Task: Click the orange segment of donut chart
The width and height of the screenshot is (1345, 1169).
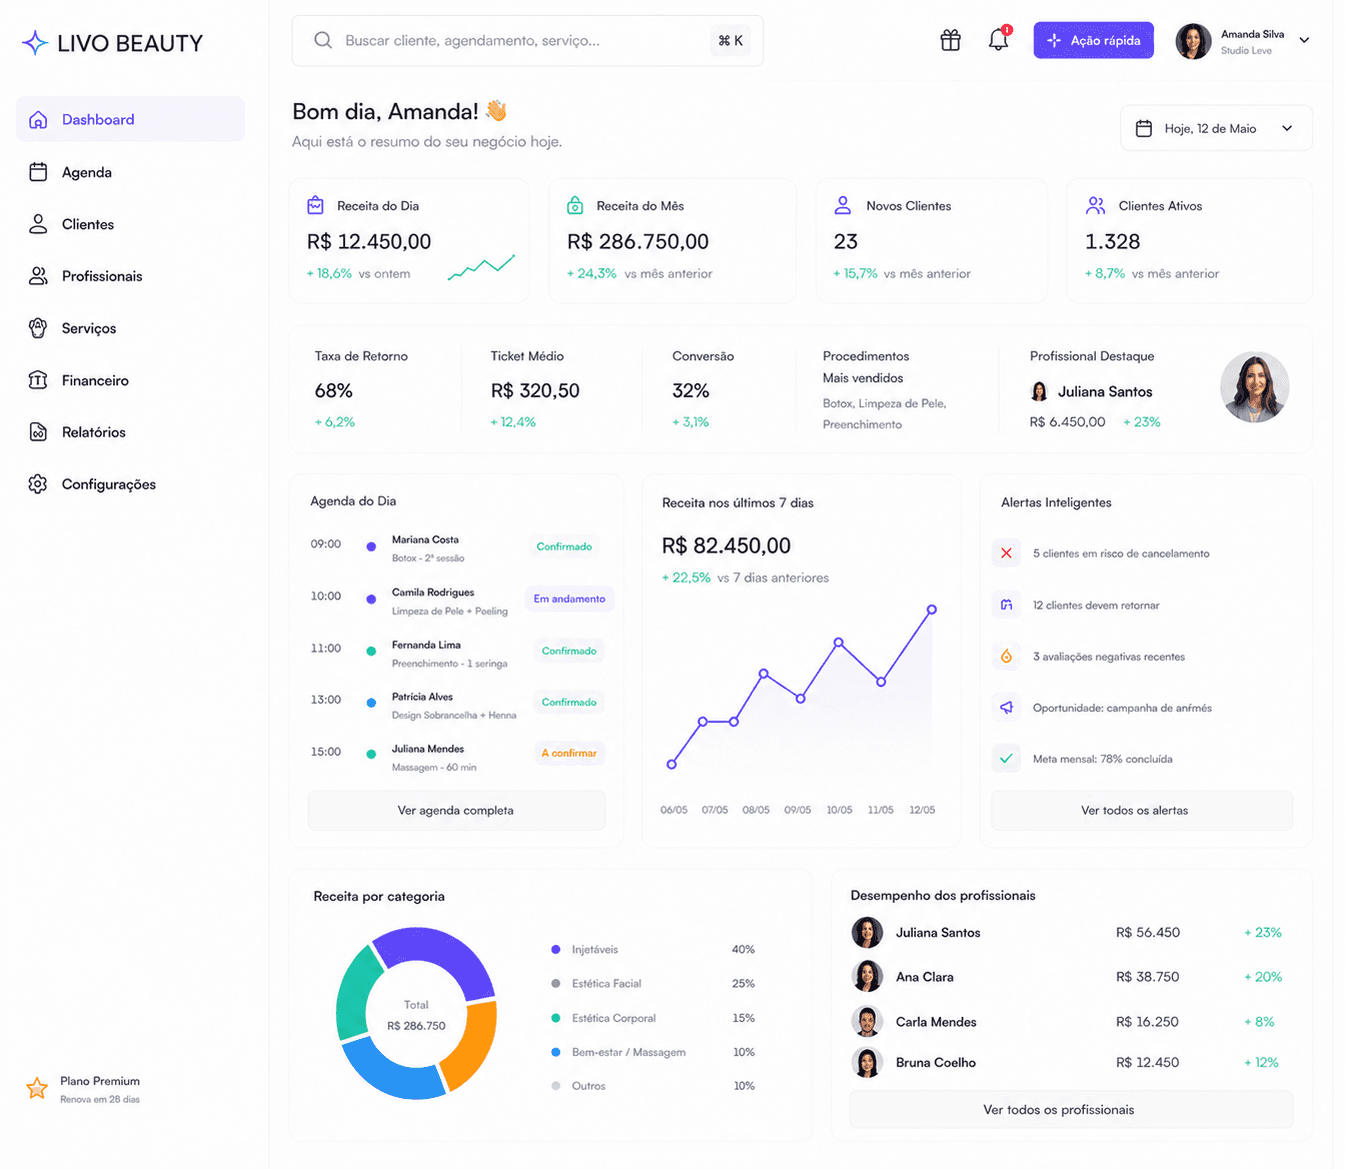Action: pos(472,1046)
